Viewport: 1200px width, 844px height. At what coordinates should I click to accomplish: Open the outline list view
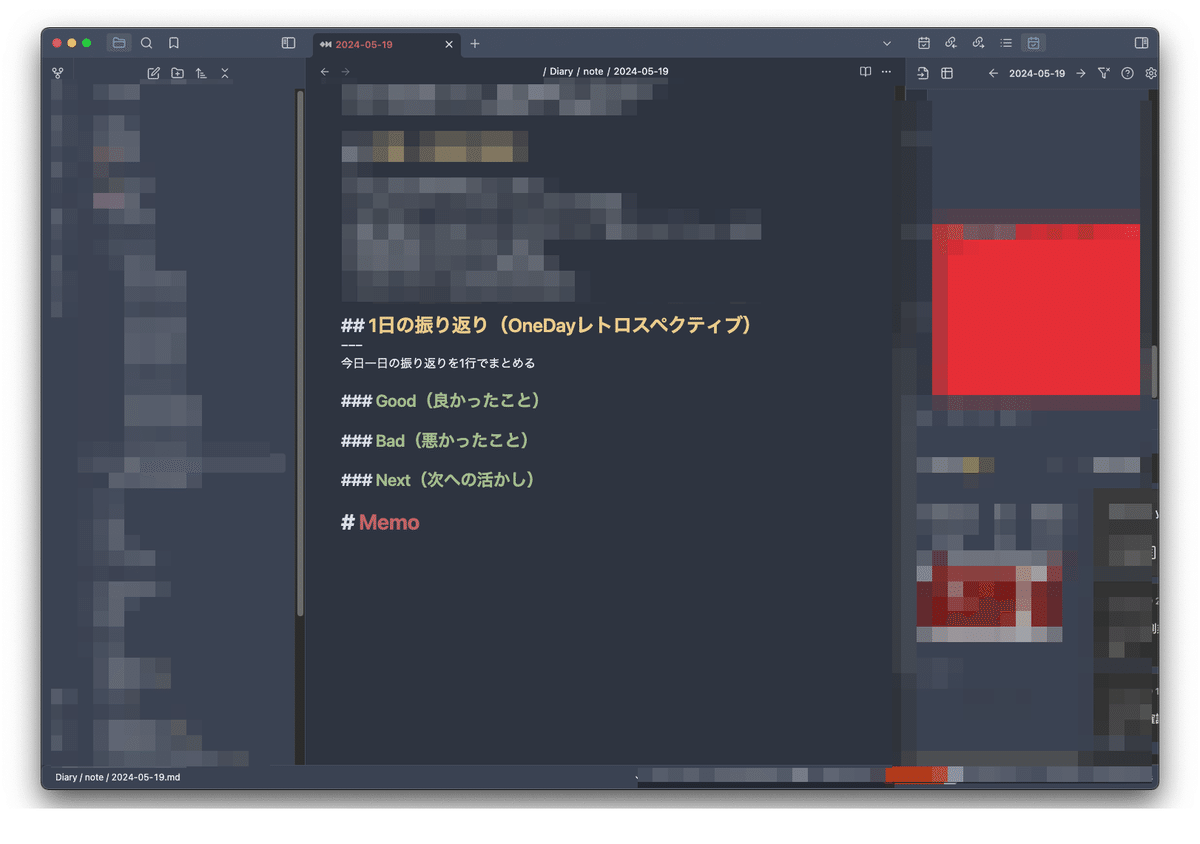tap(1006, 42)
